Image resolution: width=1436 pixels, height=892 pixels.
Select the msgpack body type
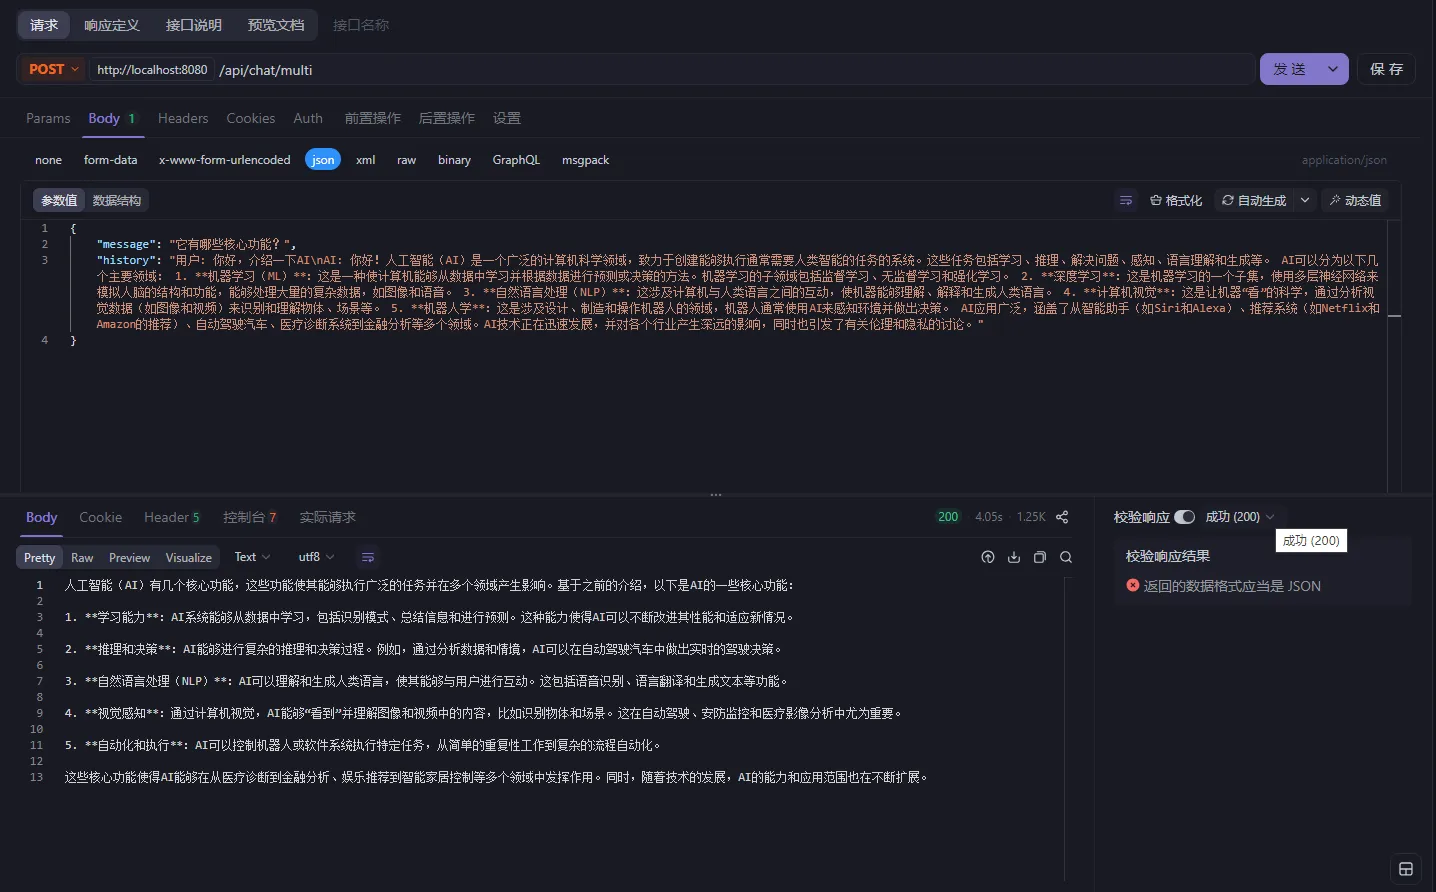click(x=585, y=160)
